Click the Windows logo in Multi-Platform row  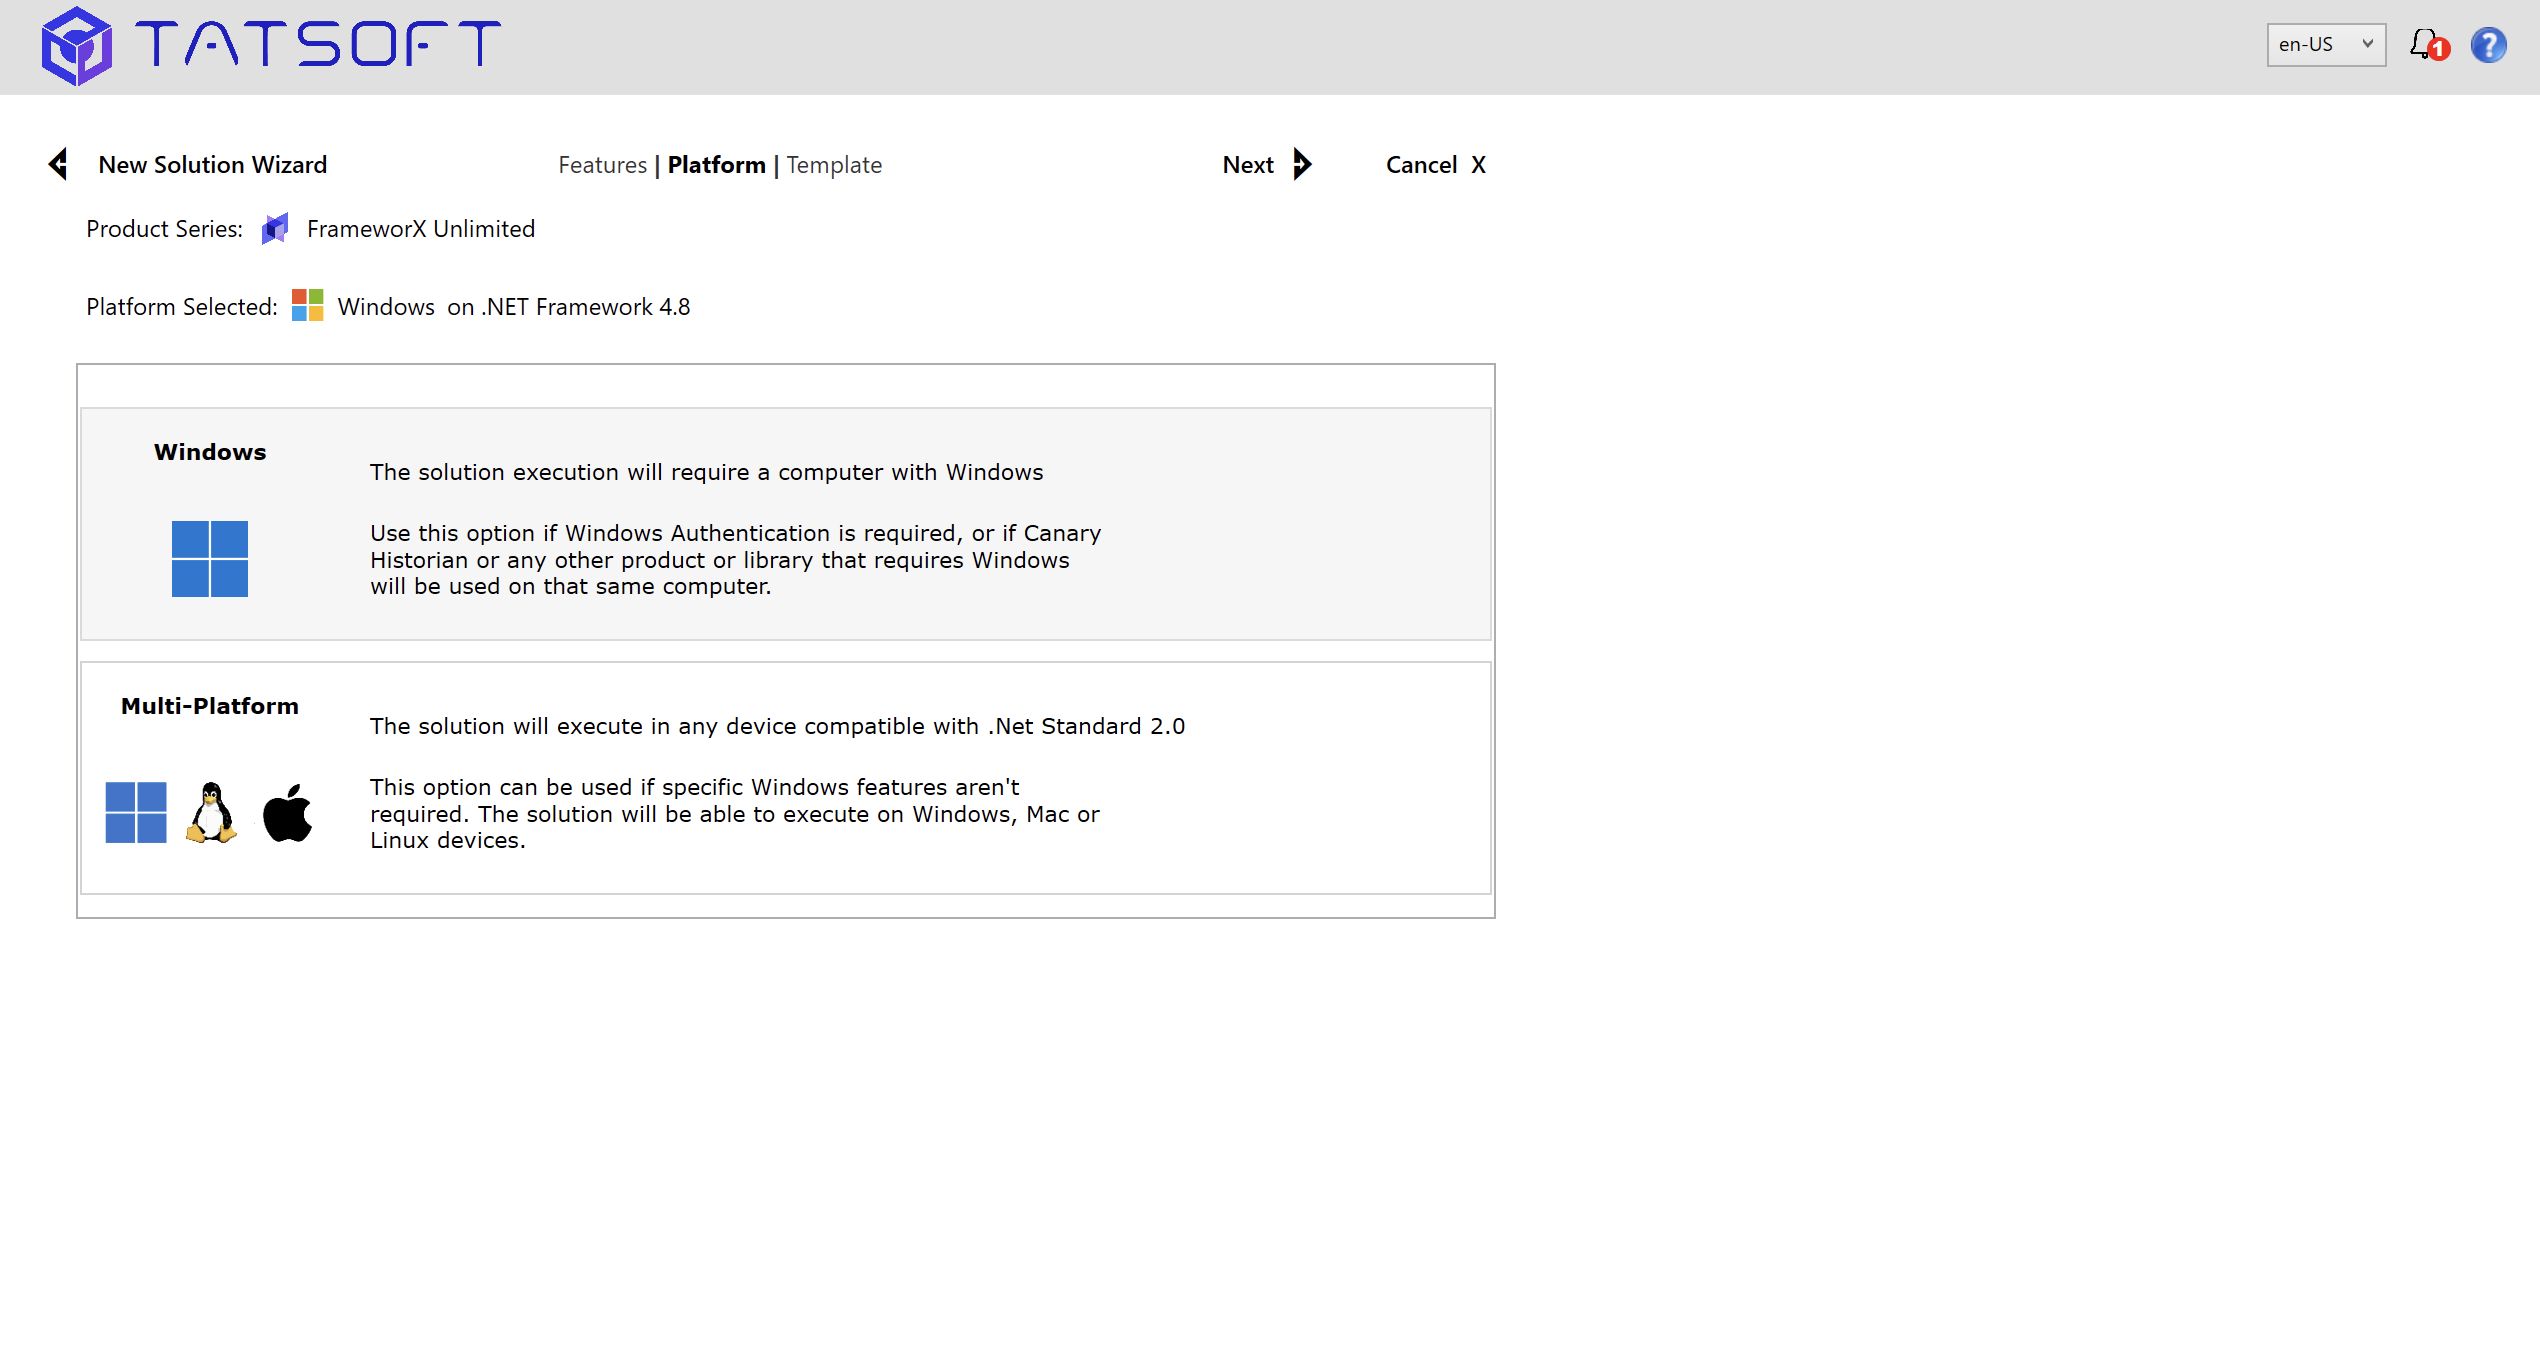pyautogui.click(x=136, y=813)
